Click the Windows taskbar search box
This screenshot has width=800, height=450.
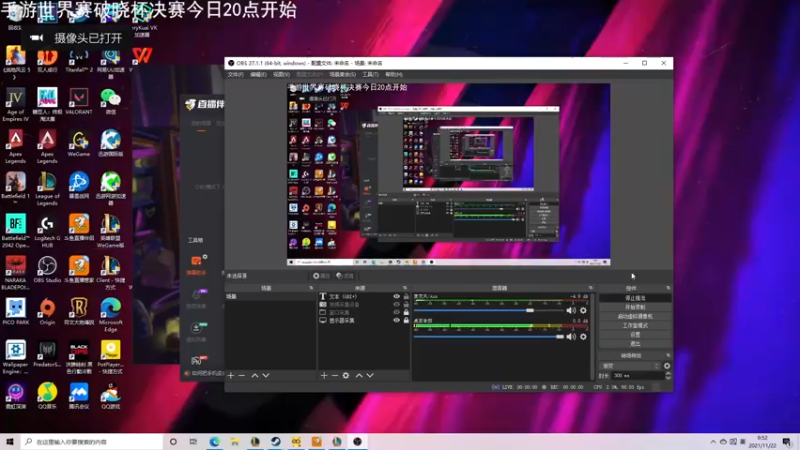(x=92, y=441)
